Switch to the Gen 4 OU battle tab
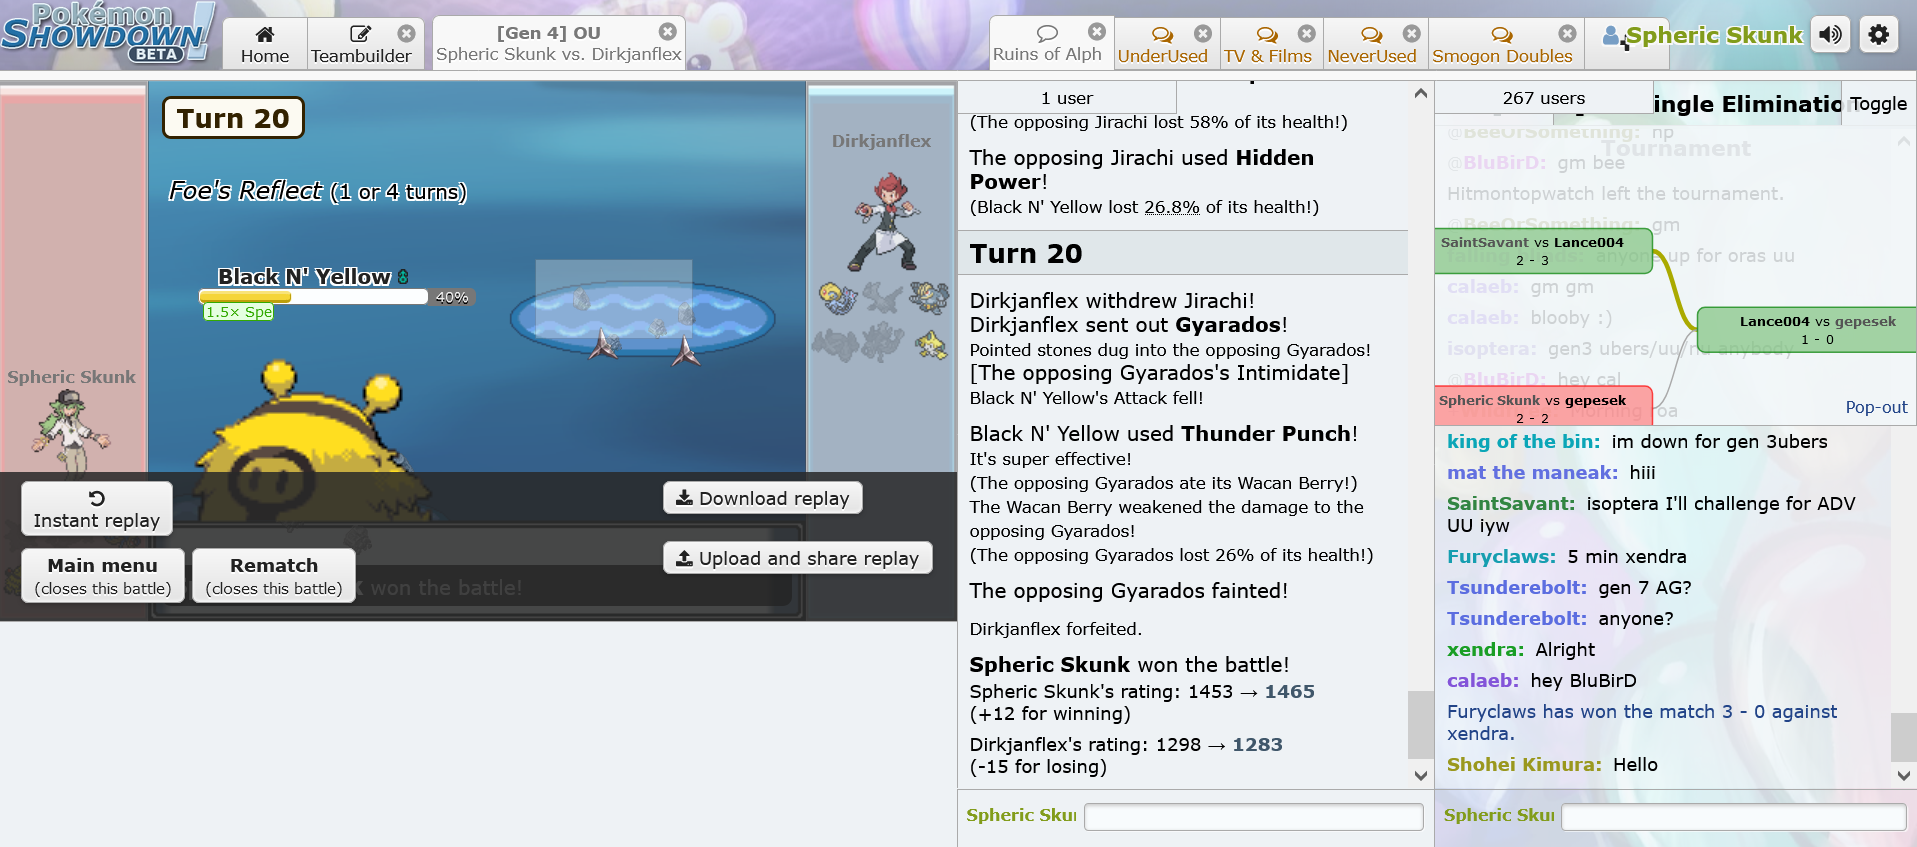The image size is (1917, 847). pos(558,44)
